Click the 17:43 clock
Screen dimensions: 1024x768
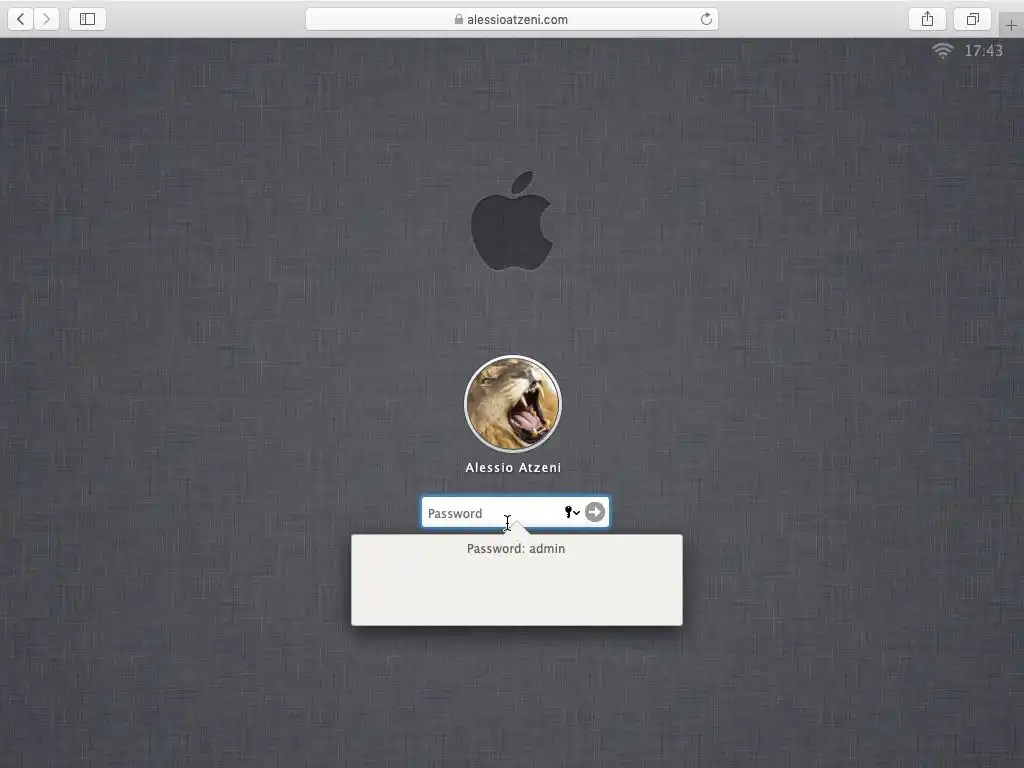pos(984,50)
